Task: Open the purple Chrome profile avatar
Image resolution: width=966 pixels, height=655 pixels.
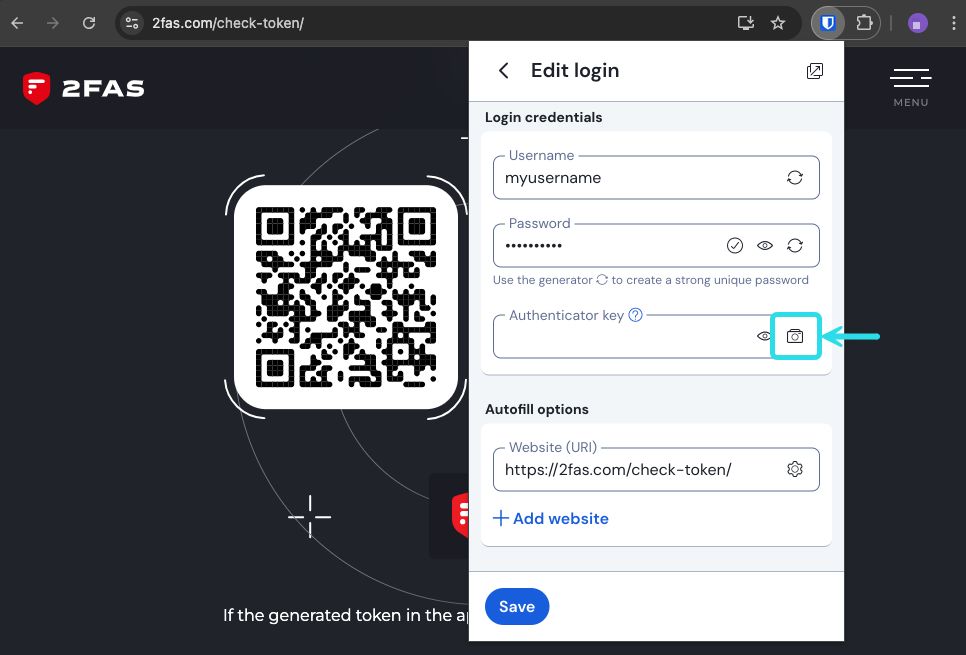Action: click(917, 23)
